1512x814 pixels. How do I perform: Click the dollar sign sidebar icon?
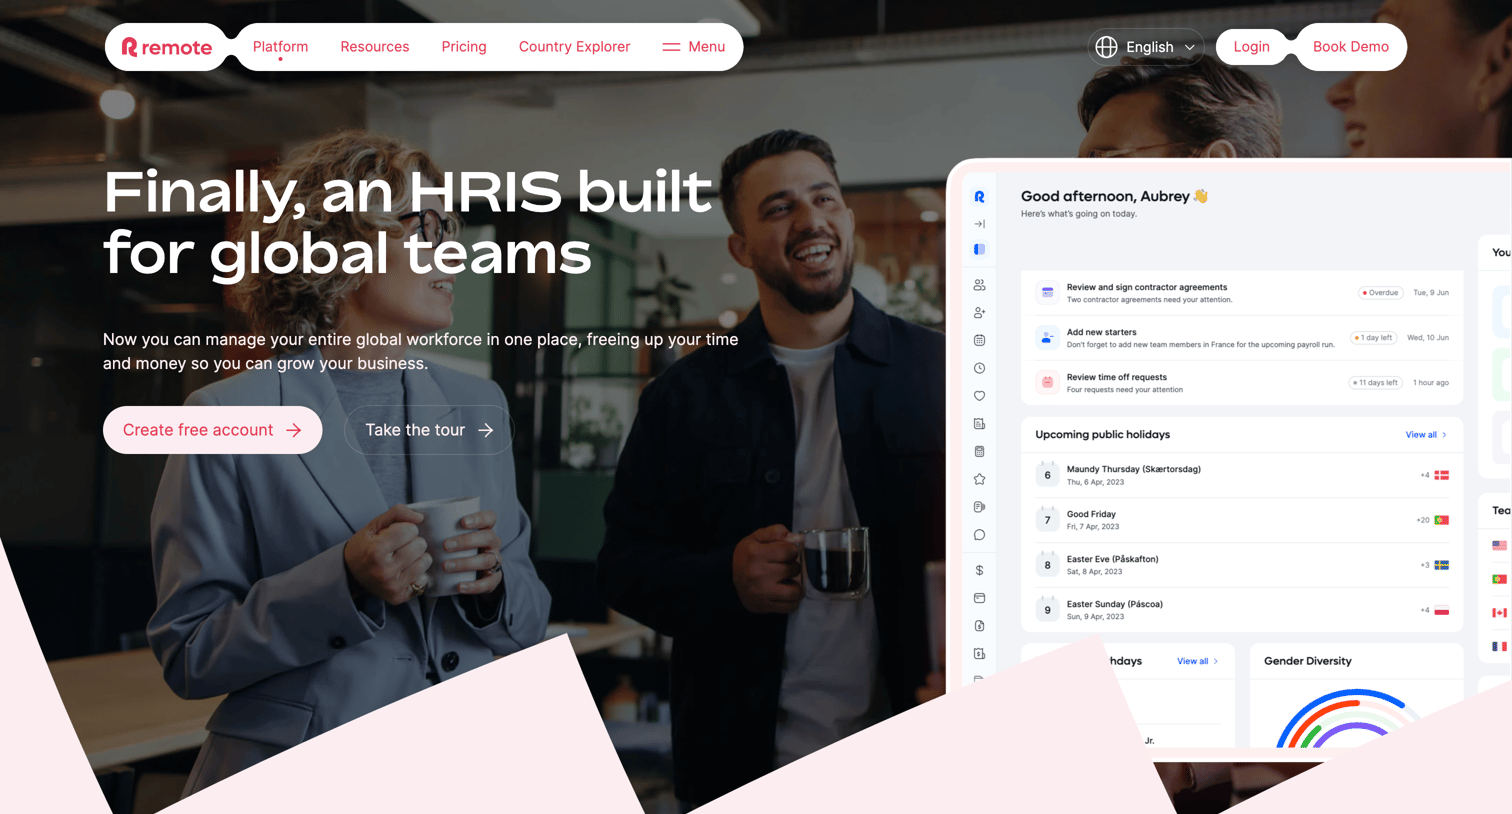click(979, 570)
